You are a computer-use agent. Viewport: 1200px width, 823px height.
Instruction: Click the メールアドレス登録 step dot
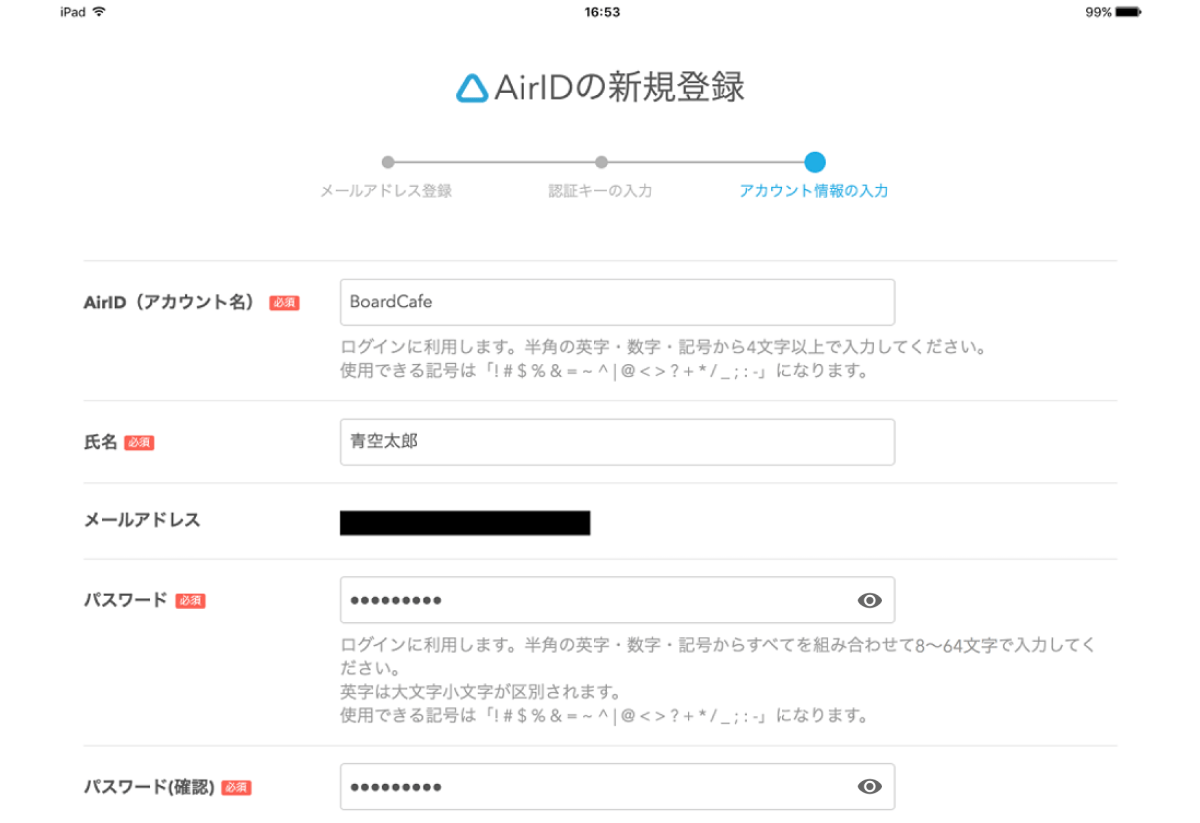tap(388, 162)
